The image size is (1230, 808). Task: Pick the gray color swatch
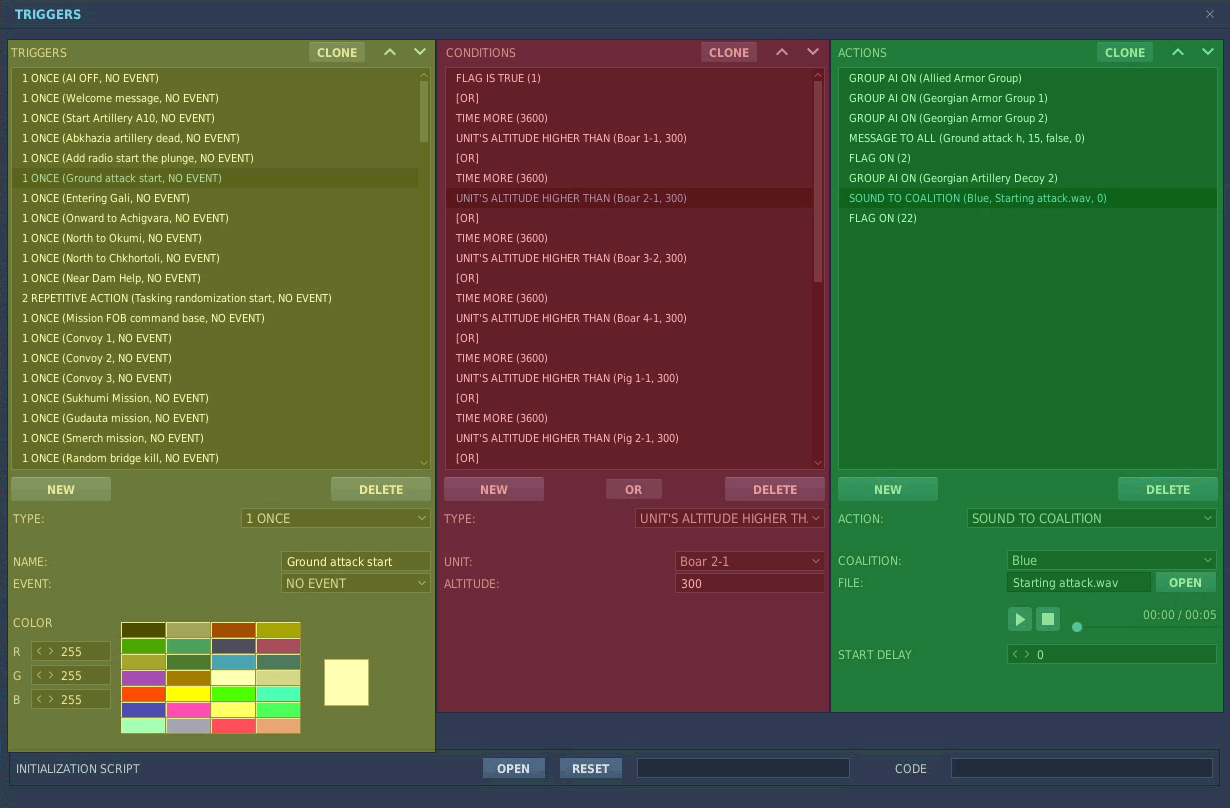pos(188,726)
